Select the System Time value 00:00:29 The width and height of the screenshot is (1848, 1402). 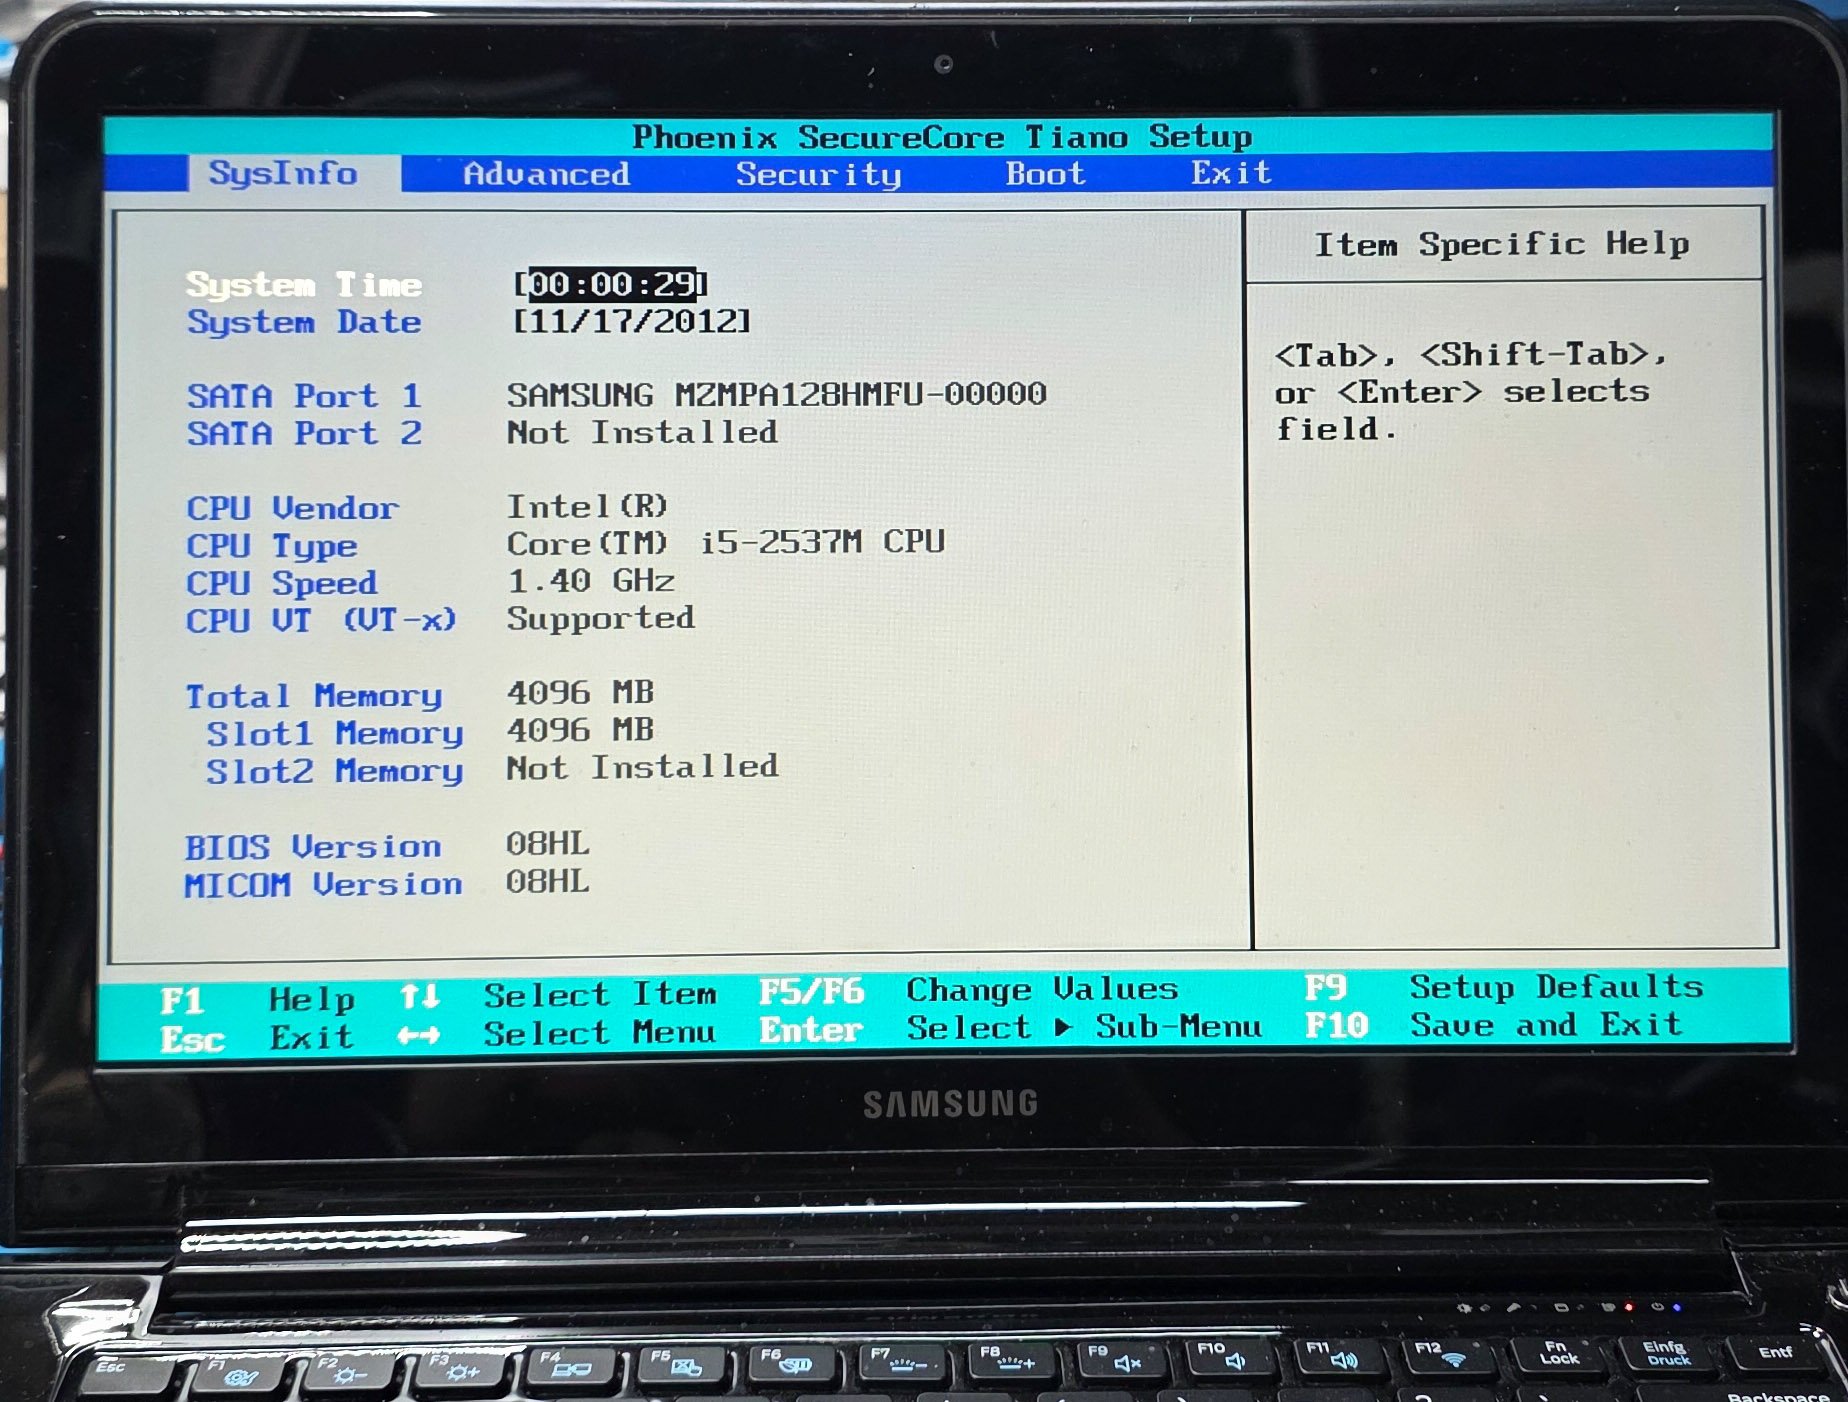tap(611, 284)
